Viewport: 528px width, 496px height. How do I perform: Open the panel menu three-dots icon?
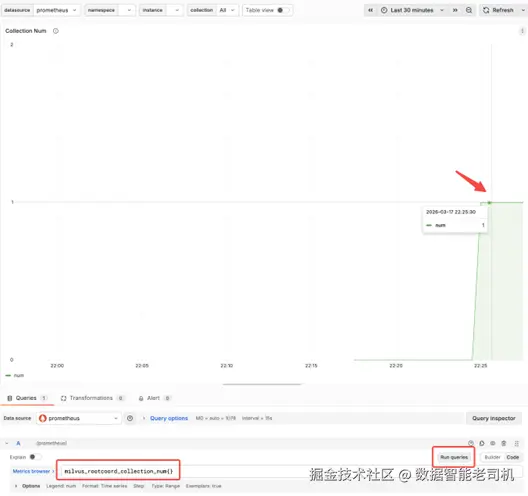pyautogui.click(x=522, y=31)
